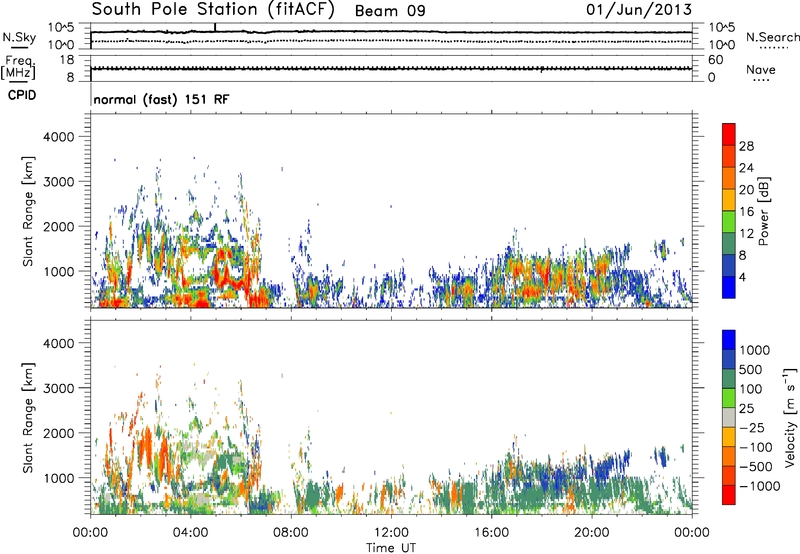Screen dimensions: 800x554
Task: Click the 1000 value on Velocity colorbar
Action: click(754, 350)
